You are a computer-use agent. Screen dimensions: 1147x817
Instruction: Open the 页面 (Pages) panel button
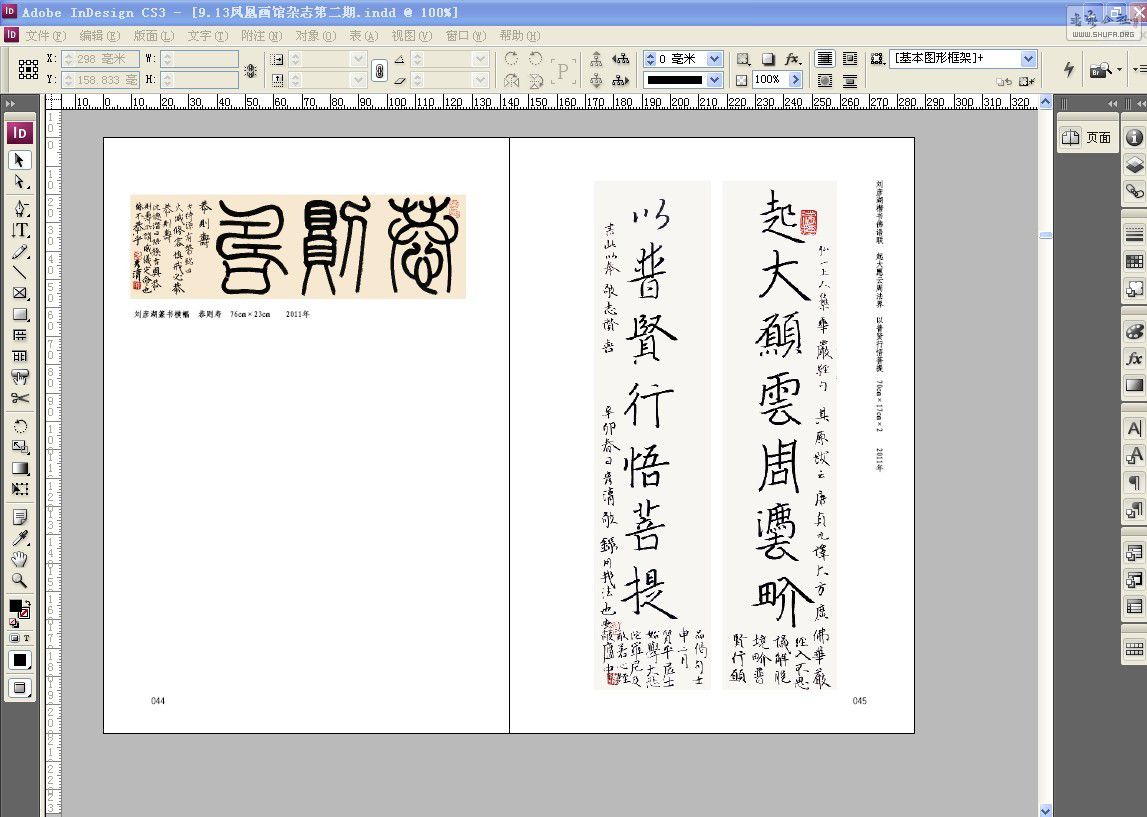[x=1087, y=138]
